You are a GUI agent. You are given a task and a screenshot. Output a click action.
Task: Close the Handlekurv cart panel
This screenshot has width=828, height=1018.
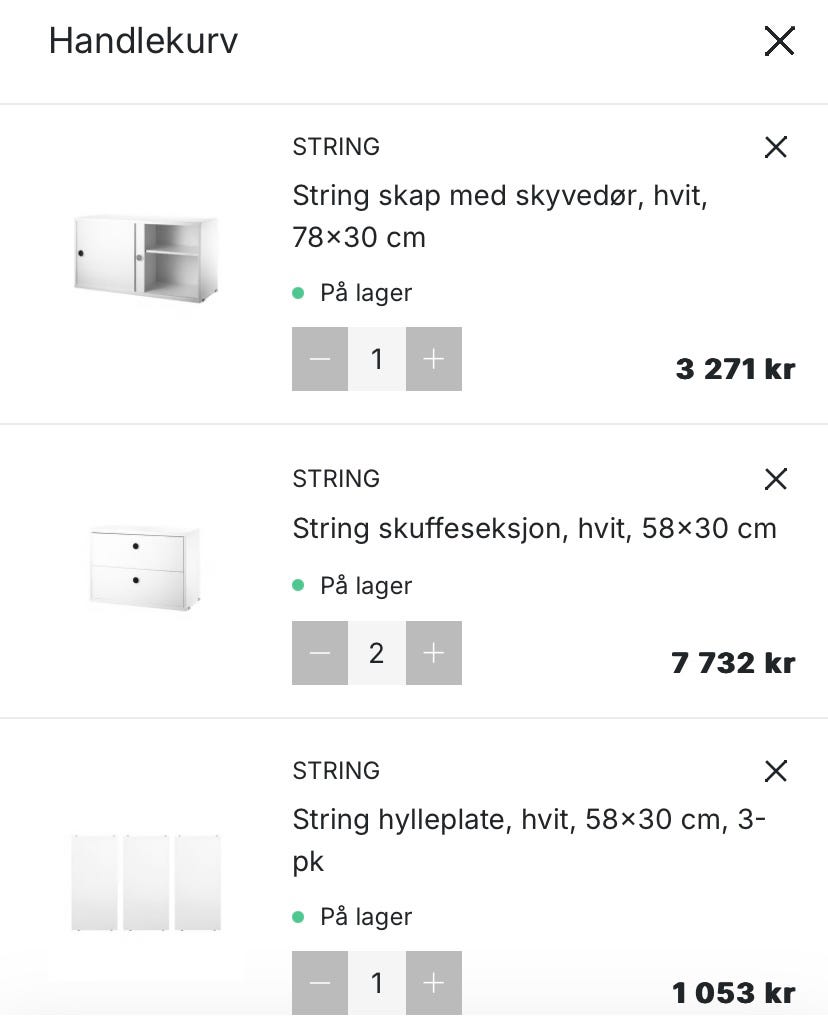[x=779, y=41]
